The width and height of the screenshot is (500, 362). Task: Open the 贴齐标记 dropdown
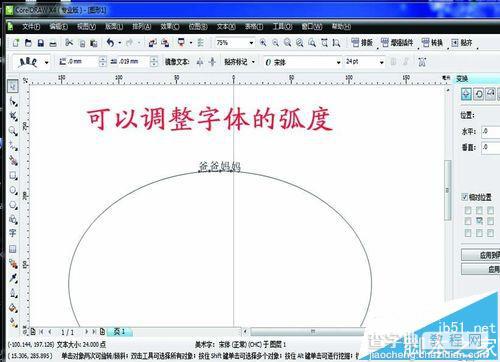[x=253, y=62]
